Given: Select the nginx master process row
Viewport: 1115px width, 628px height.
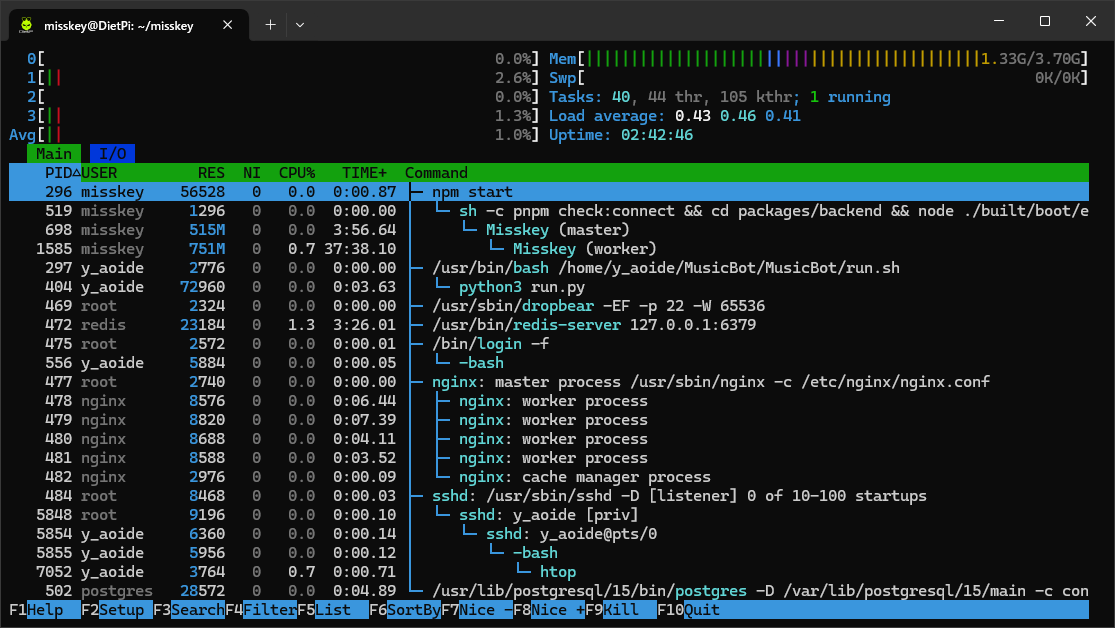Looking at the screenshot, I should [548, 382].
